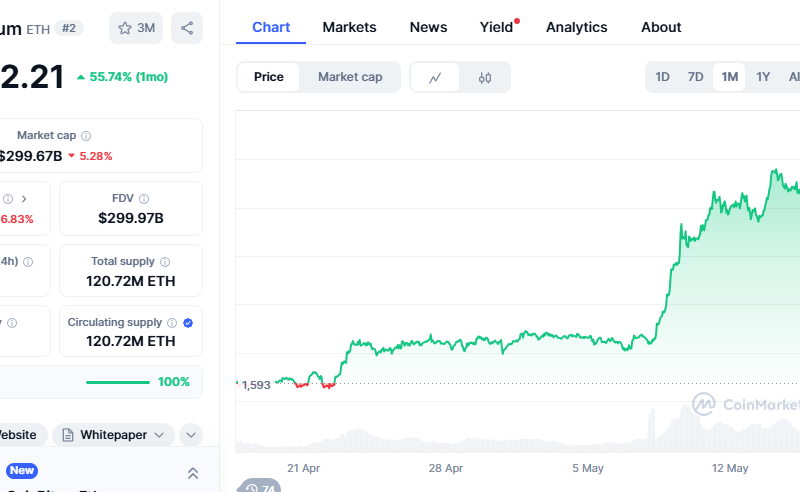Click the $299.97B FDV value
Image resolution: width=800 pixels, height=492 pixels.
(131, 218)
